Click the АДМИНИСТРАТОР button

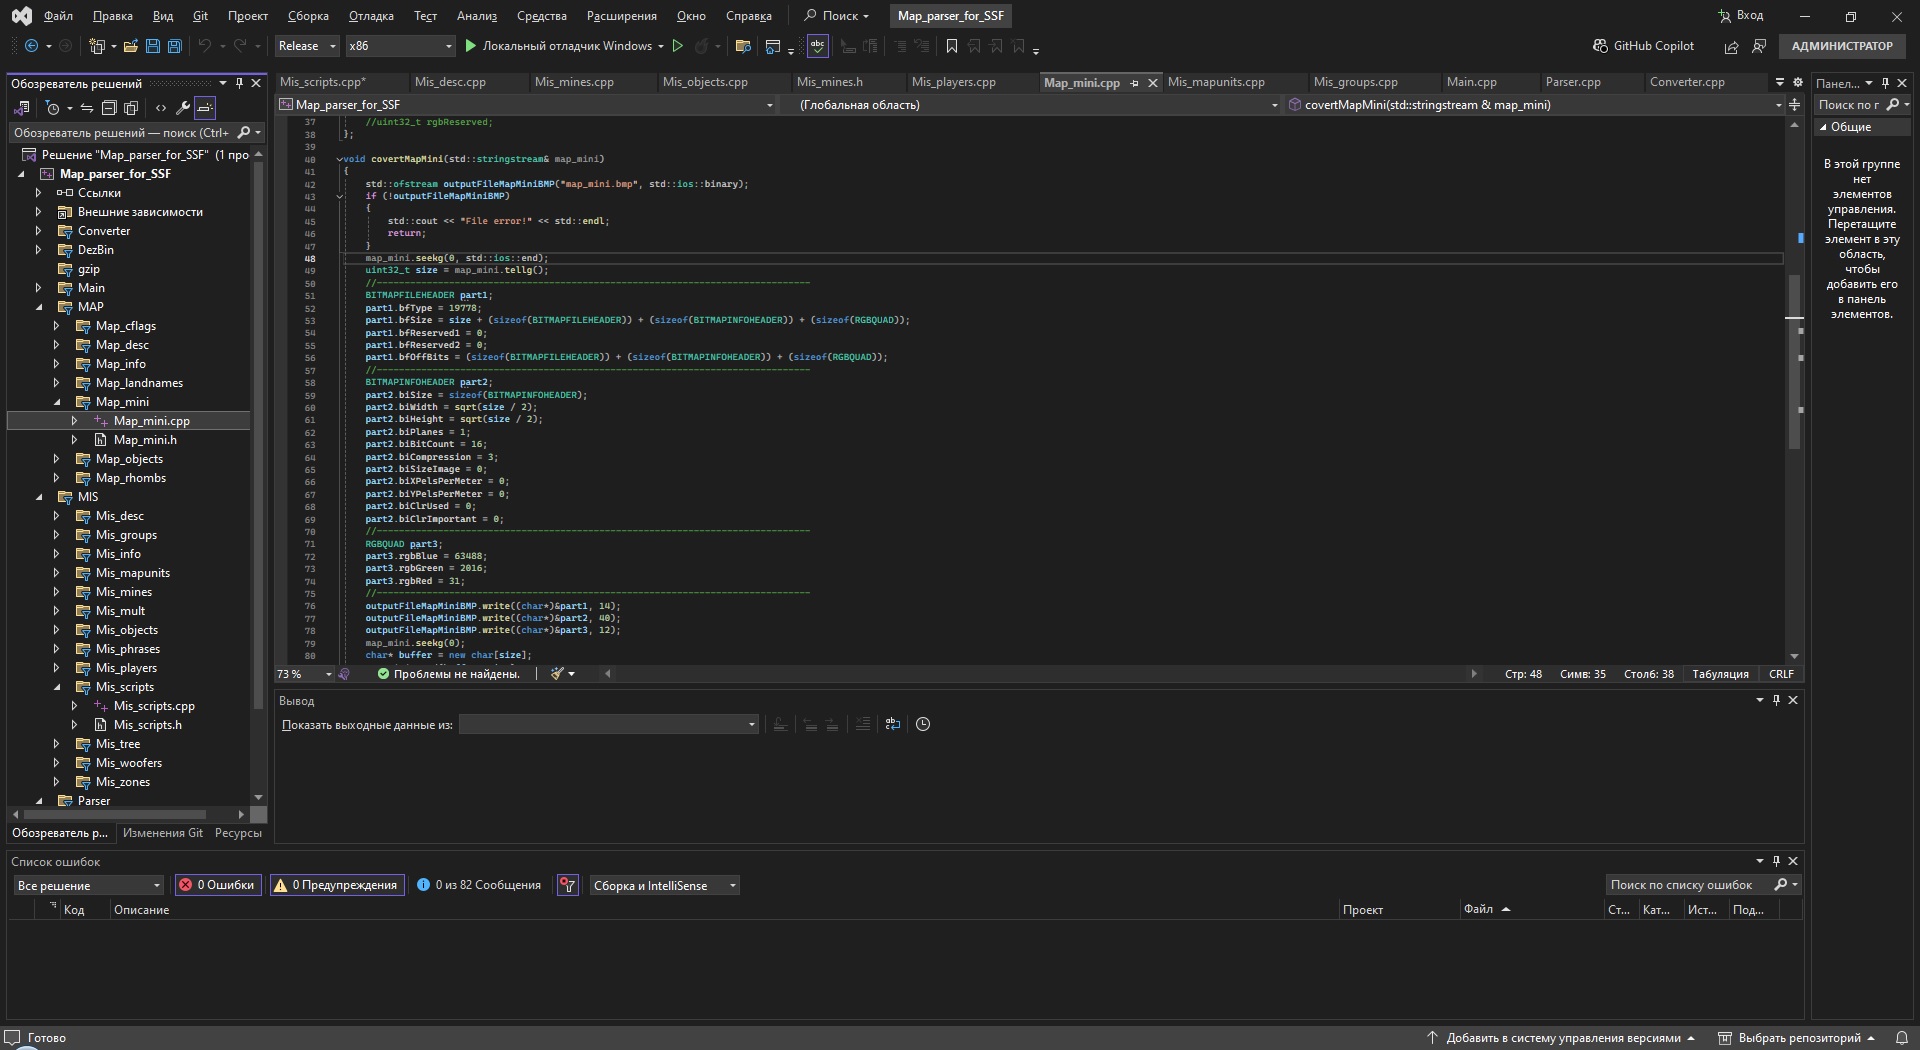pos(1842,46)
